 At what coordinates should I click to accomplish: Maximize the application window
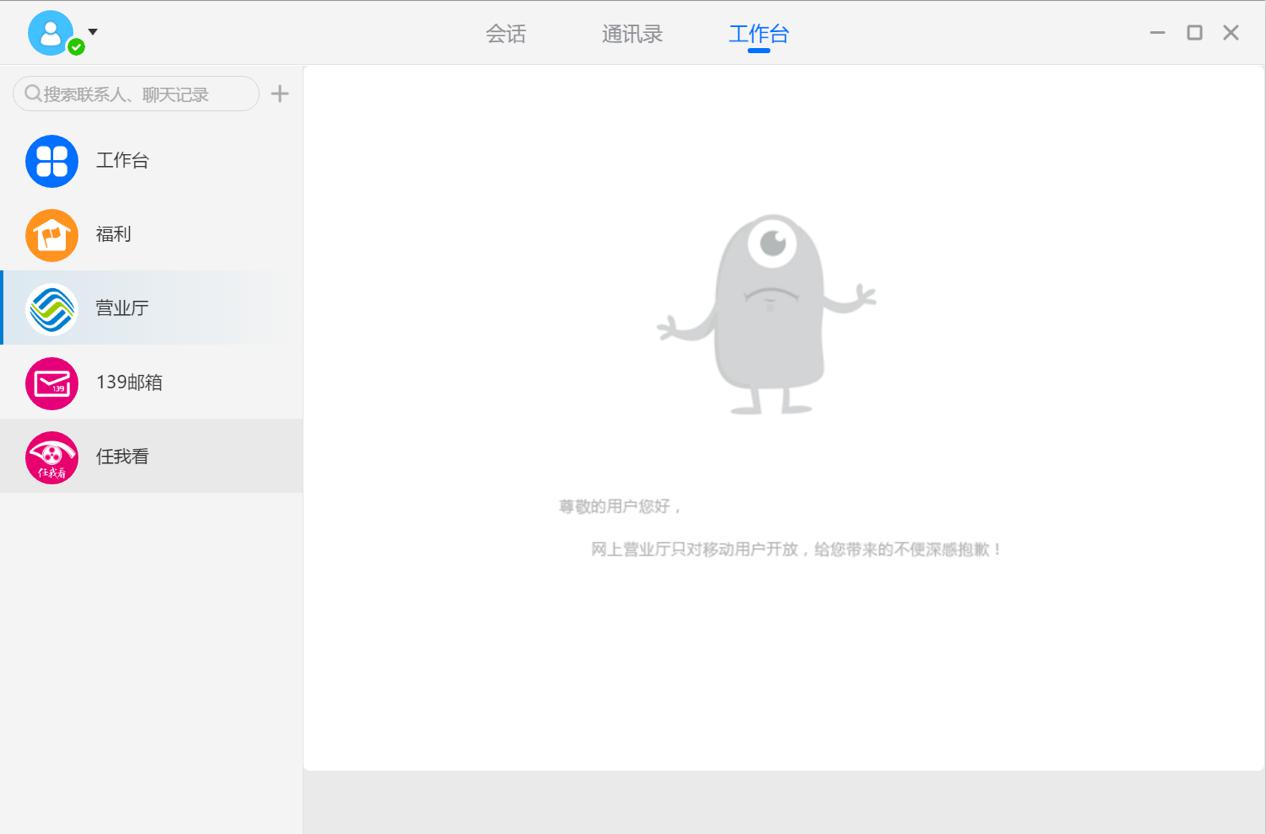pos(1194,33)
